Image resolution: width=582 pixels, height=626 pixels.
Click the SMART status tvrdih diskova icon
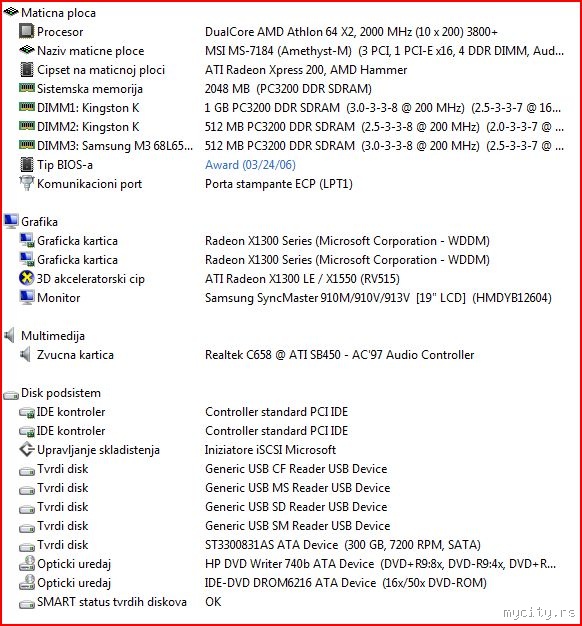(x=26, y=604)
